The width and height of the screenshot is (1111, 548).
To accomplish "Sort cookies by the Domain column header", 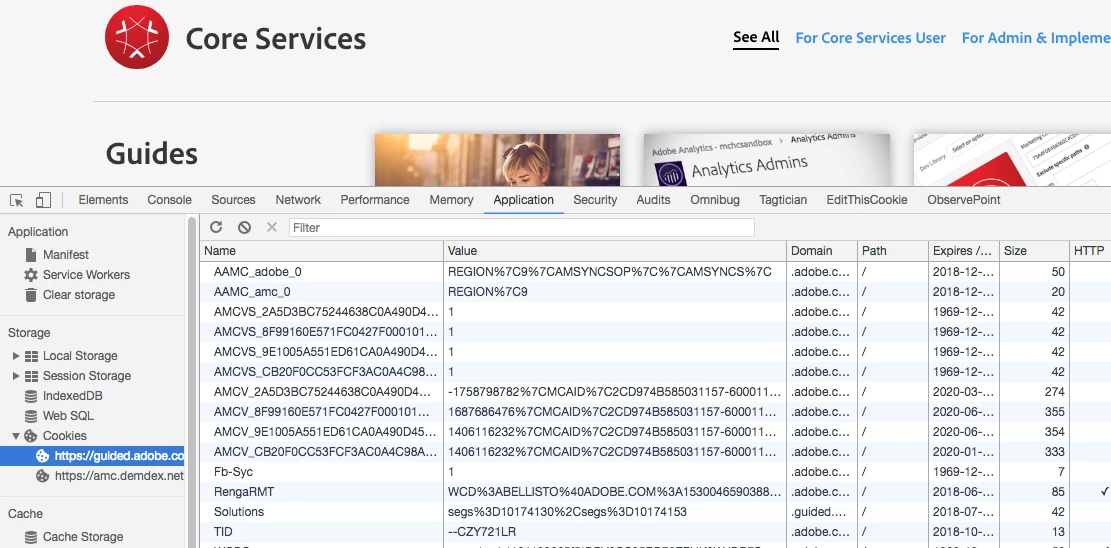I will tap(821, 251).
